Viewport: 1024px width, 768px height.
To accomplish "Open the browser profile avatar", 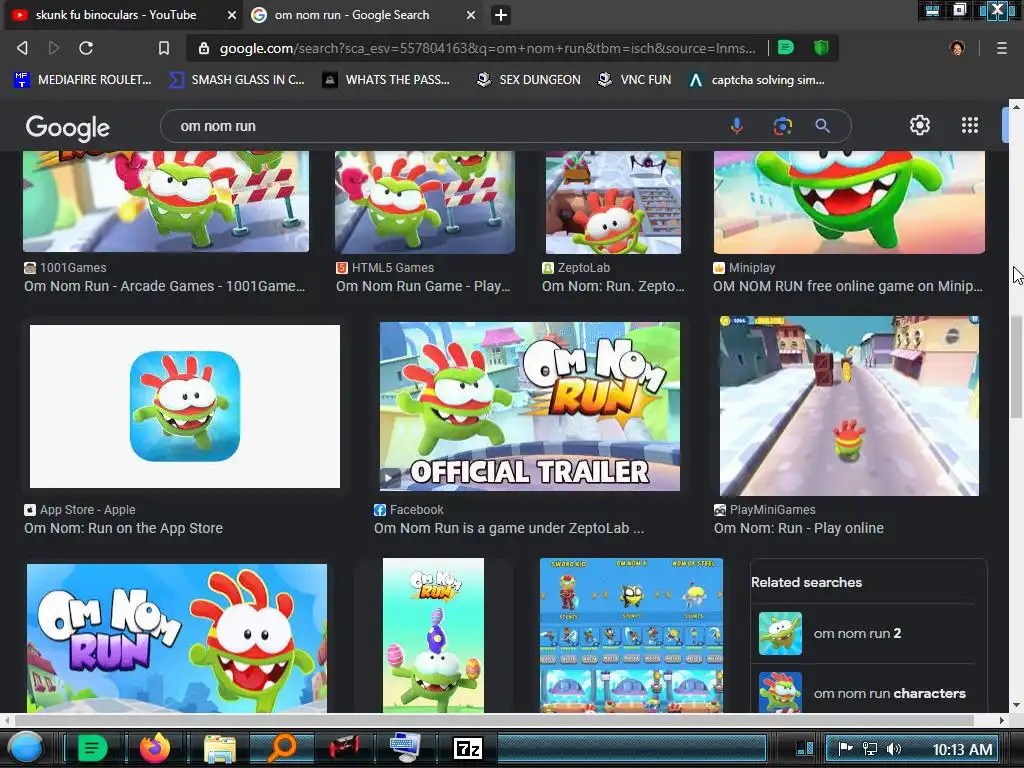I will pyautogui.click(x=957, y=48).
